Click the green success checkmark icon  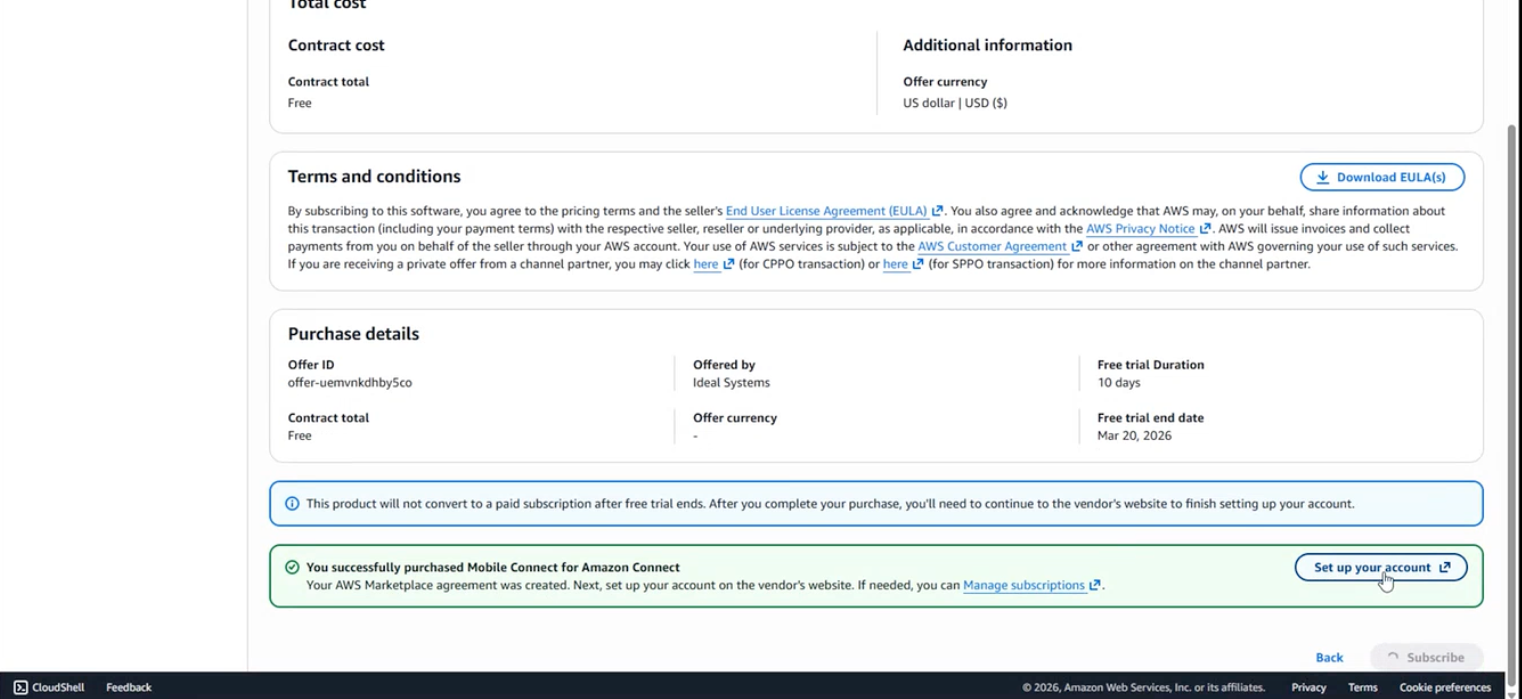(x=292, y=567)
